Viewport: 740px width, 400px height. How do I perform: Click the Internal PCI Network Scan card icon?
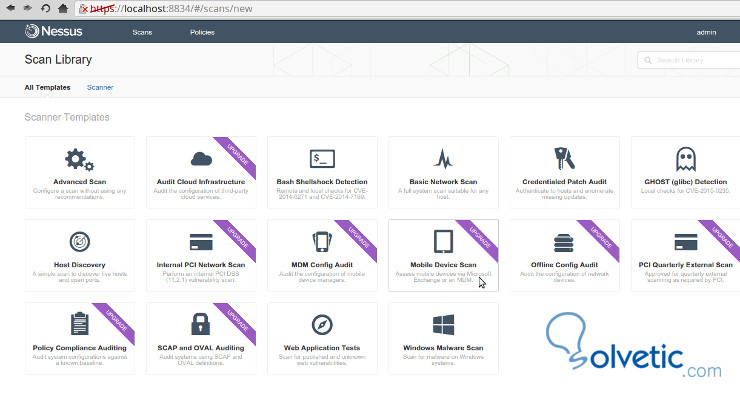pos(201,242)
